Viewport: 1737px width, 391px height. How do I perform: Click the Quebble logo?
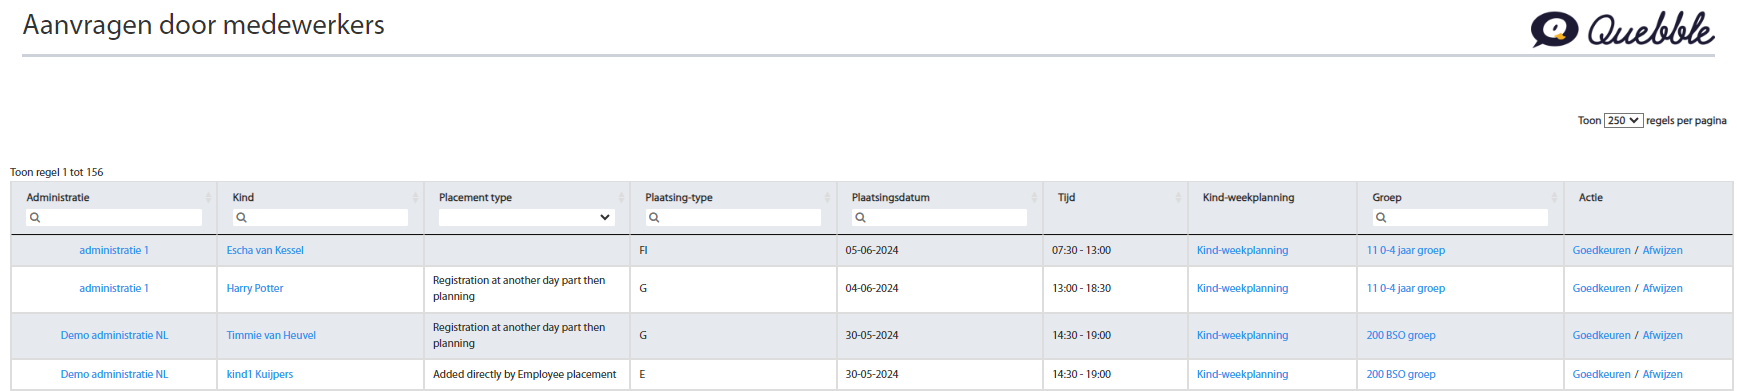tap(1622, 29)
